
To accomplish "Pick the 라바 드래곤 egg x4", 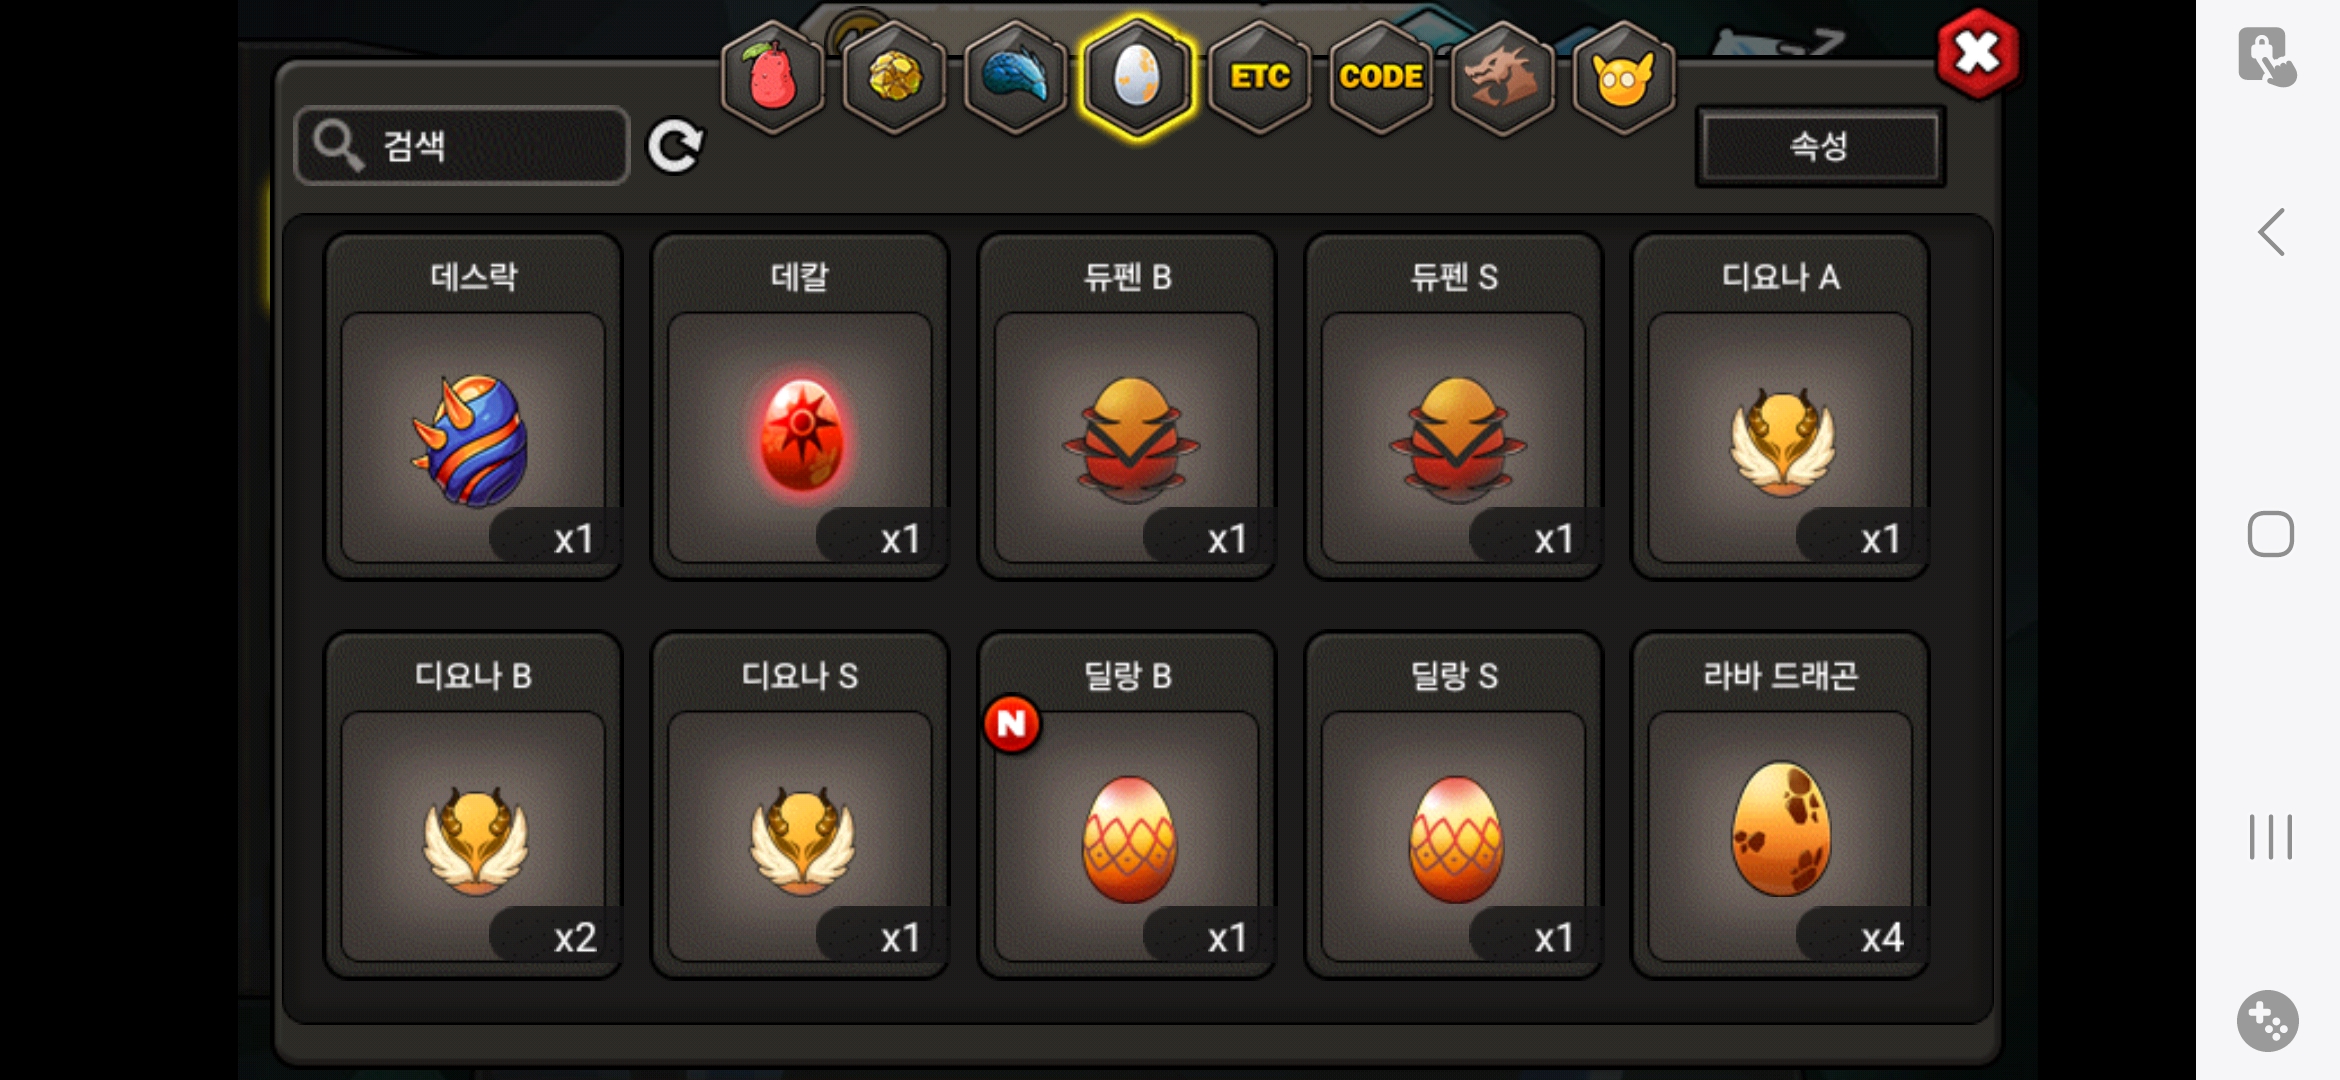I will (x=1780, y=805).
